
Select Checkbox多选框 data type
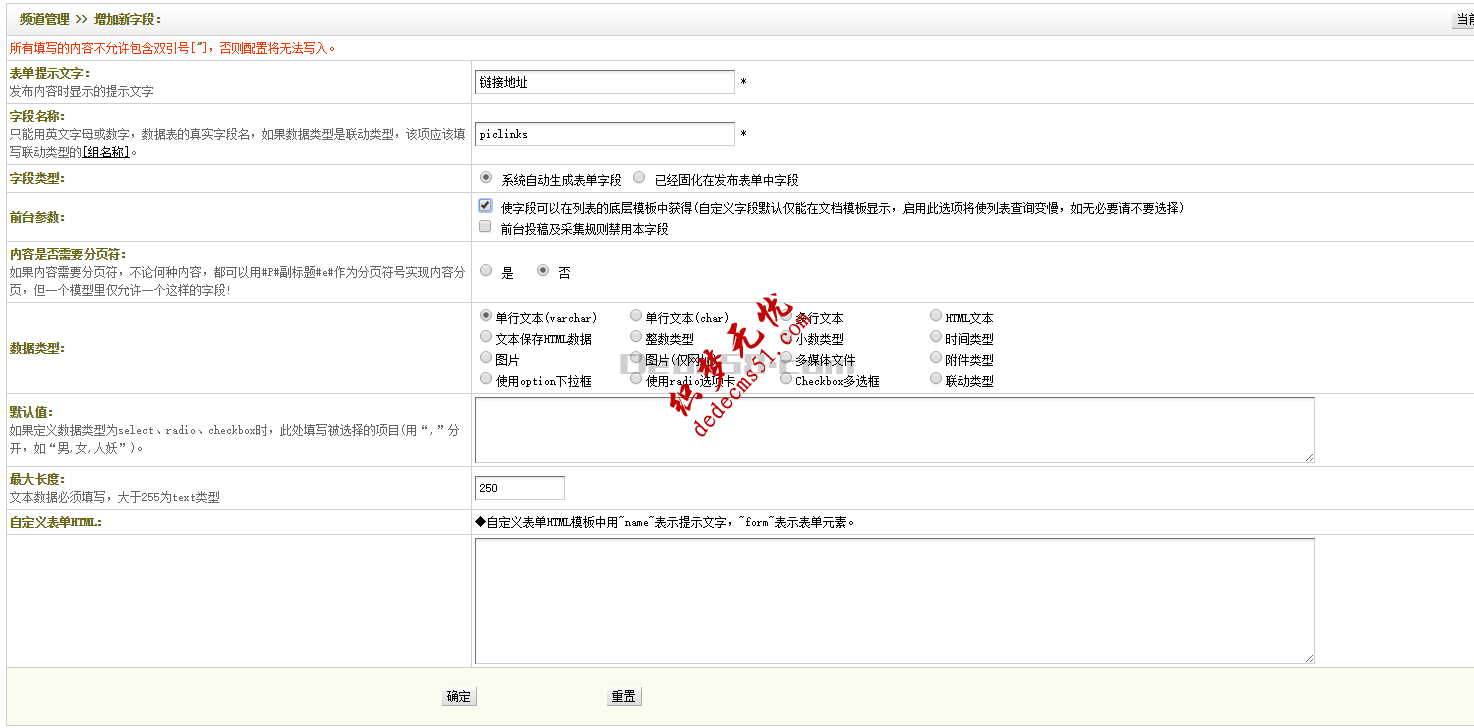[786, 379]
